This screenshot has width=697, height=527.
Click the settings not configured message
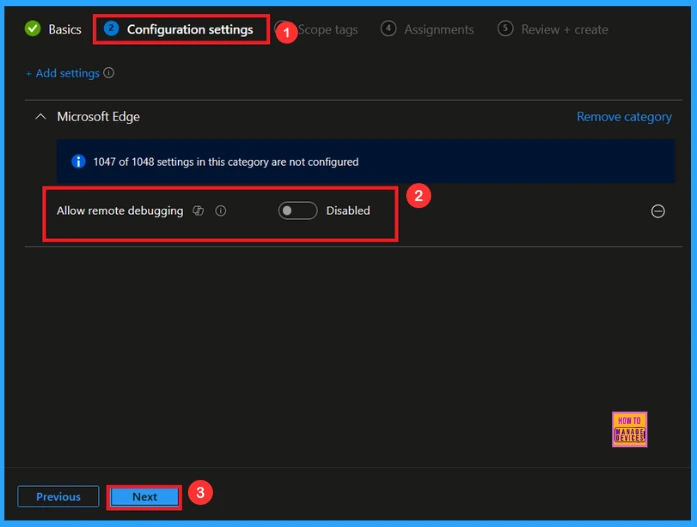[226, 162]
